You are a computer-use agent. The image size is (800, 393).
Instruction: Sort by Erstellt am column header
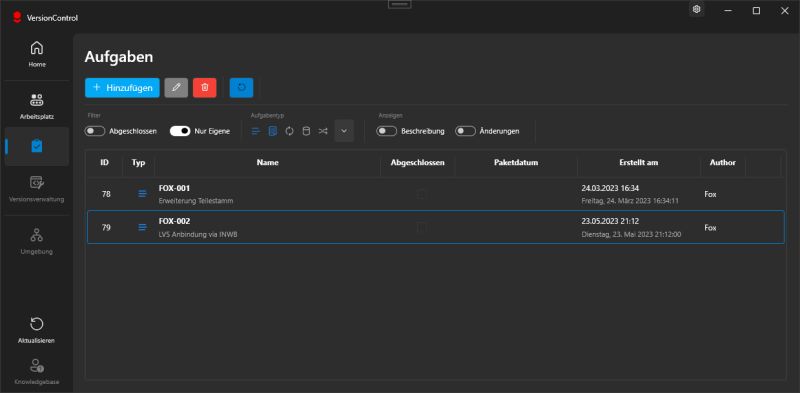pos(638,163)
